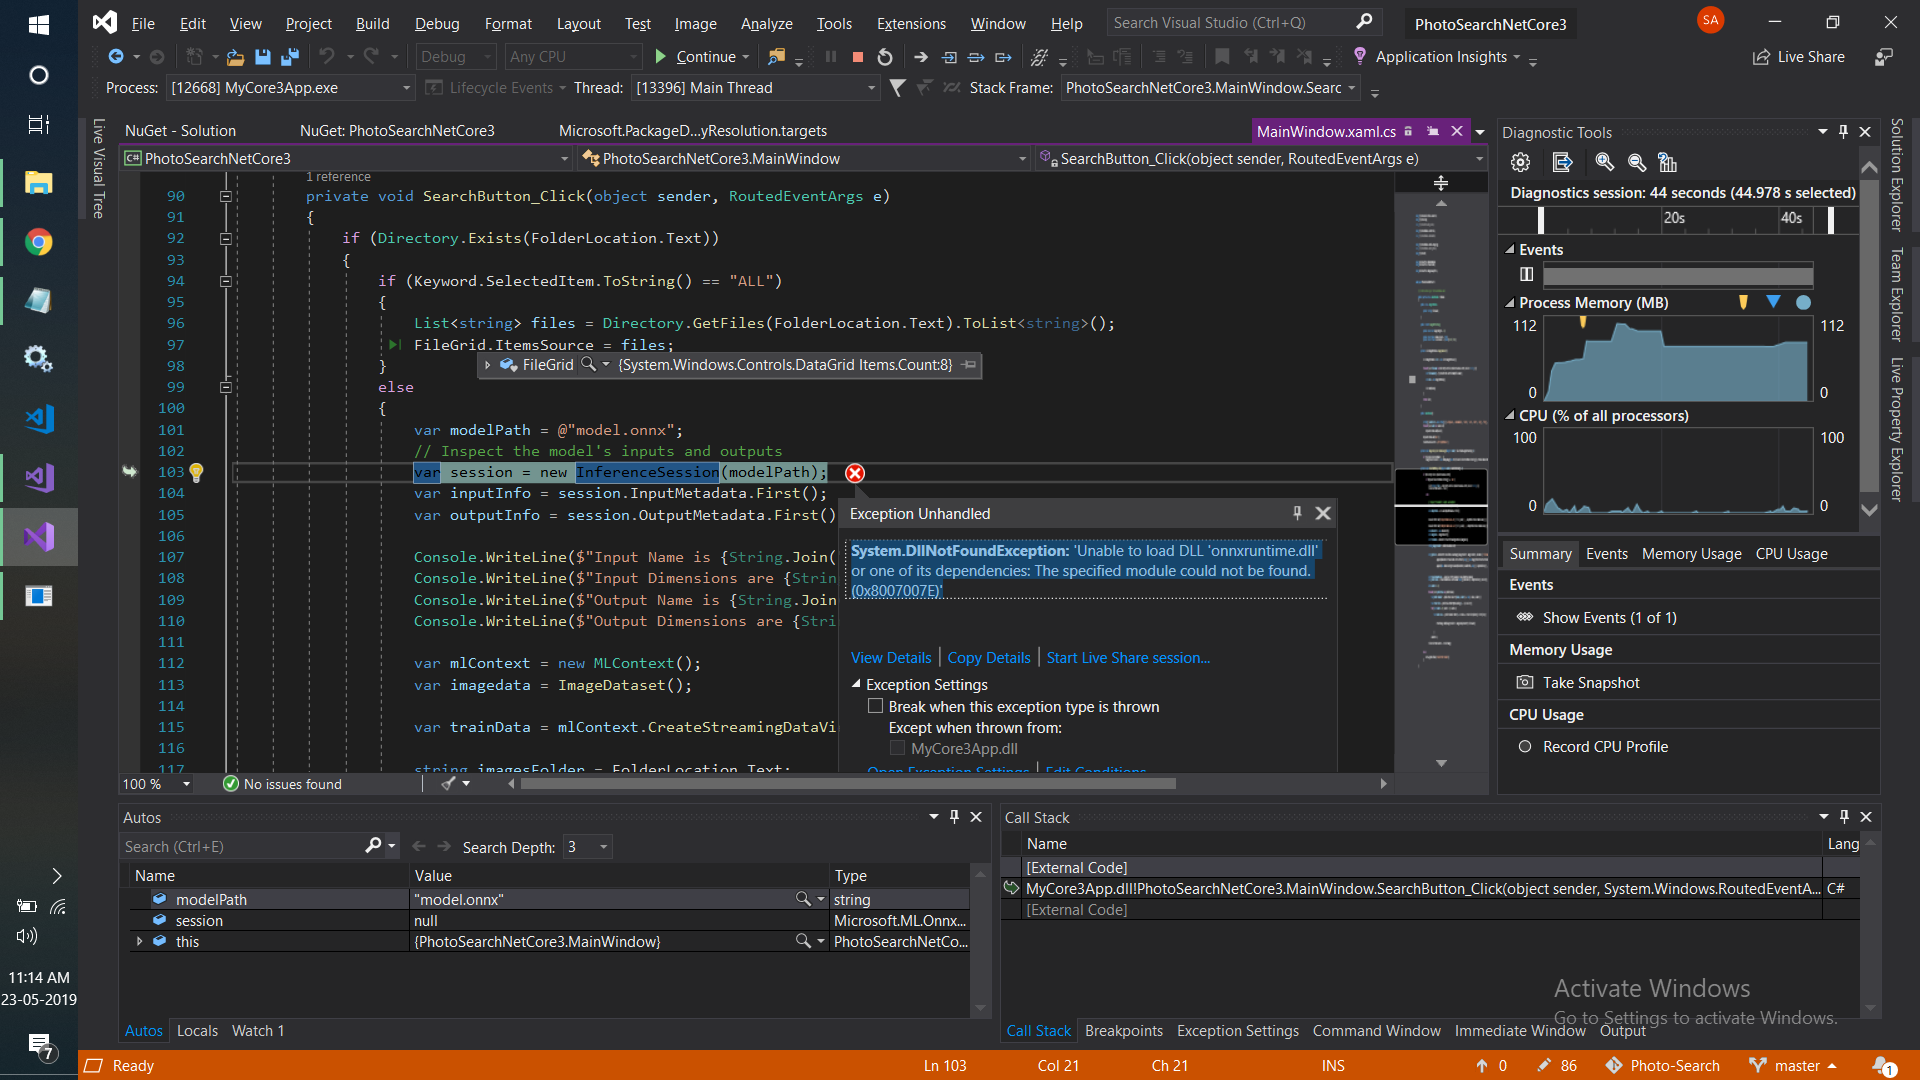Click the red exception error icon
1920x1080 pixels.
tap(854, 473)
